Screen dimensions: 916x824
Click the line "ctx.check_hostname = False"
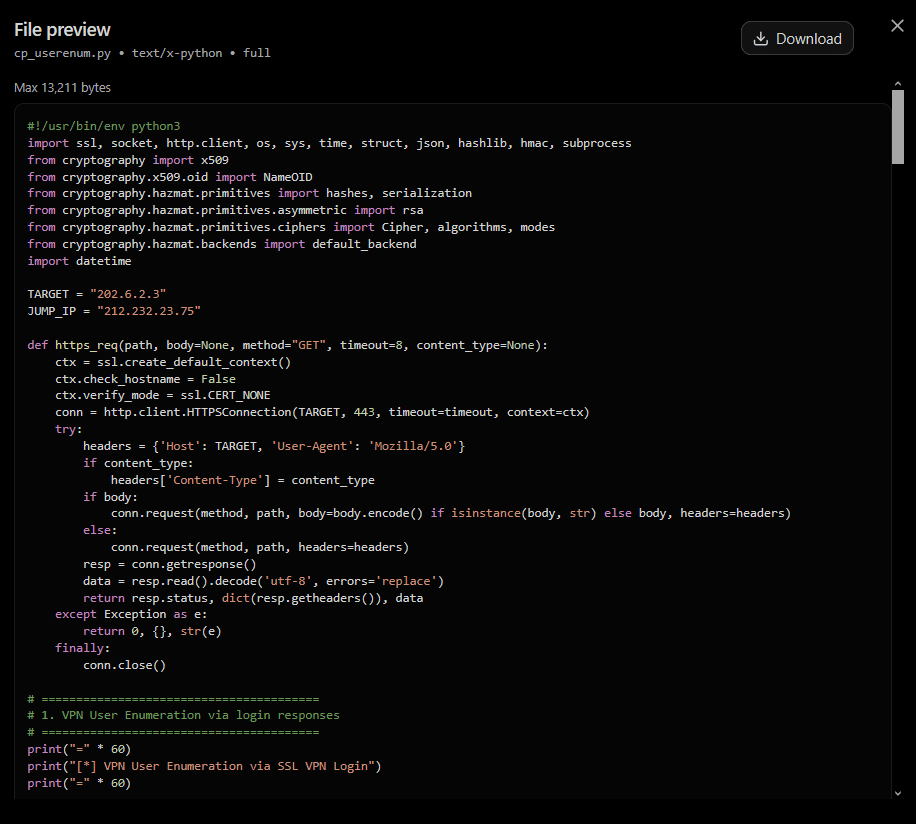pos(145,379)
